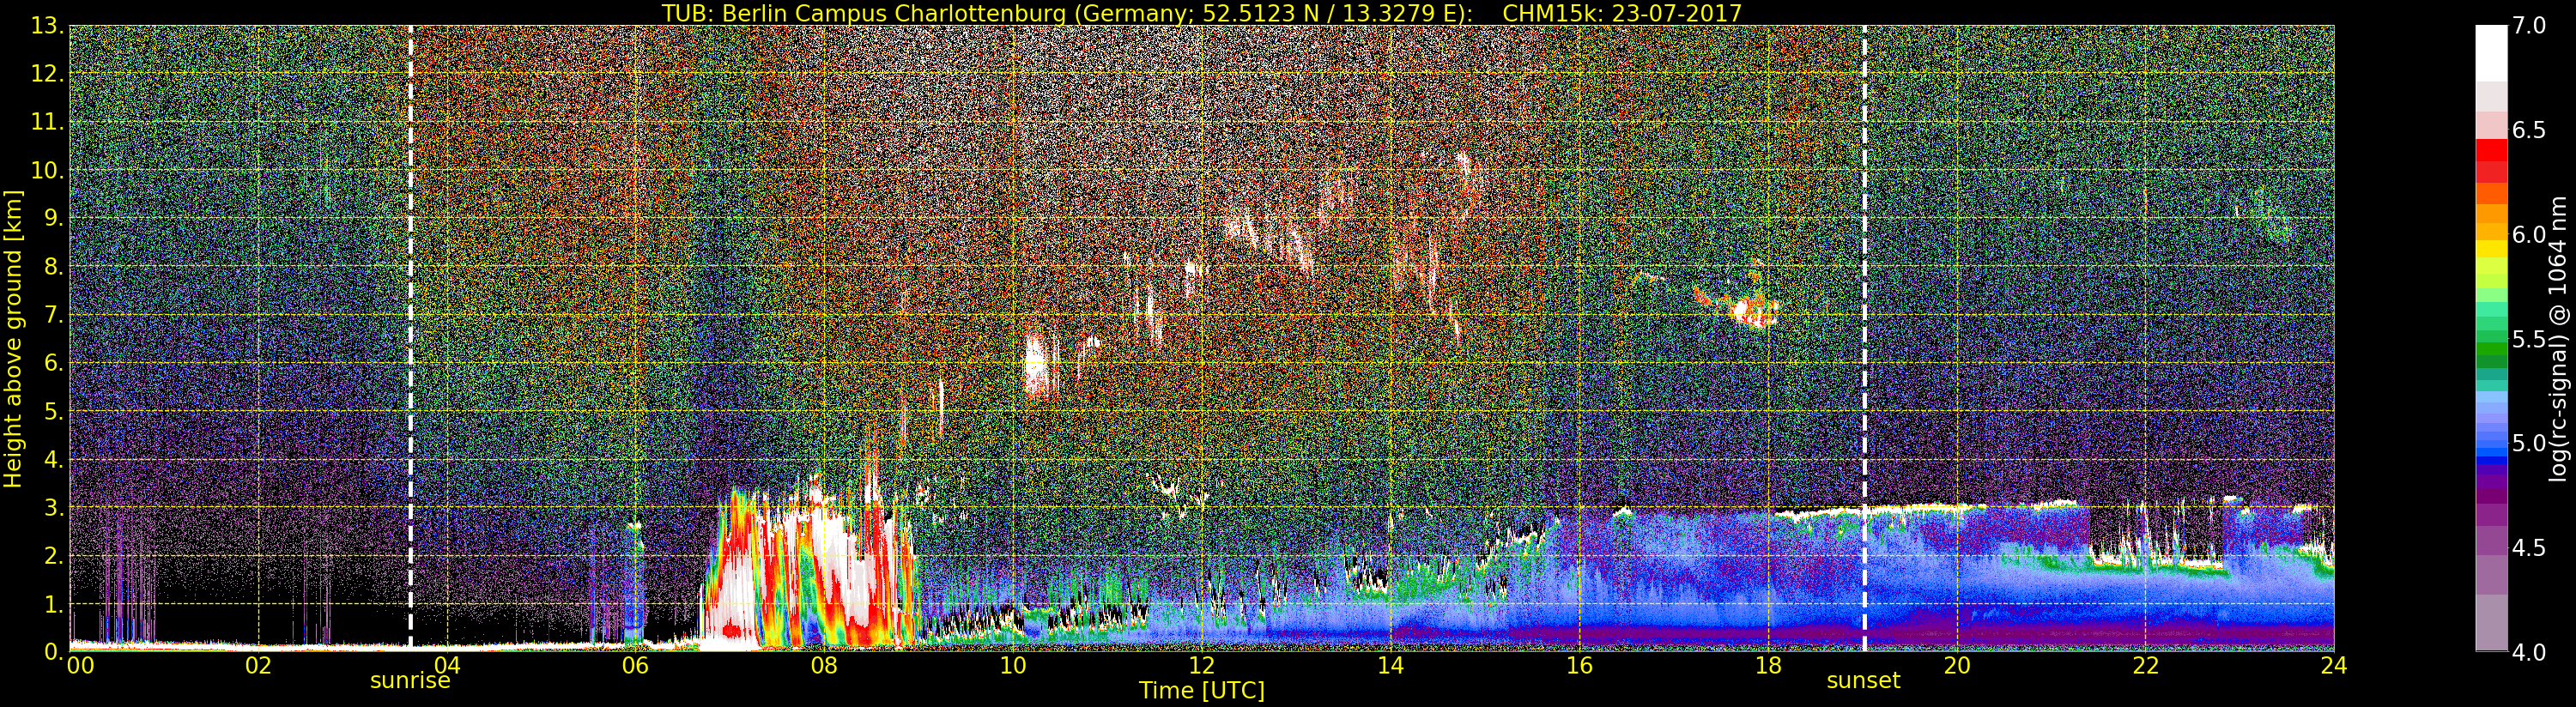The height and width of the screenshot is (707, 2576).
Task: Click the "sunrise" label below the time axis
Action: (x=410, y=681)
